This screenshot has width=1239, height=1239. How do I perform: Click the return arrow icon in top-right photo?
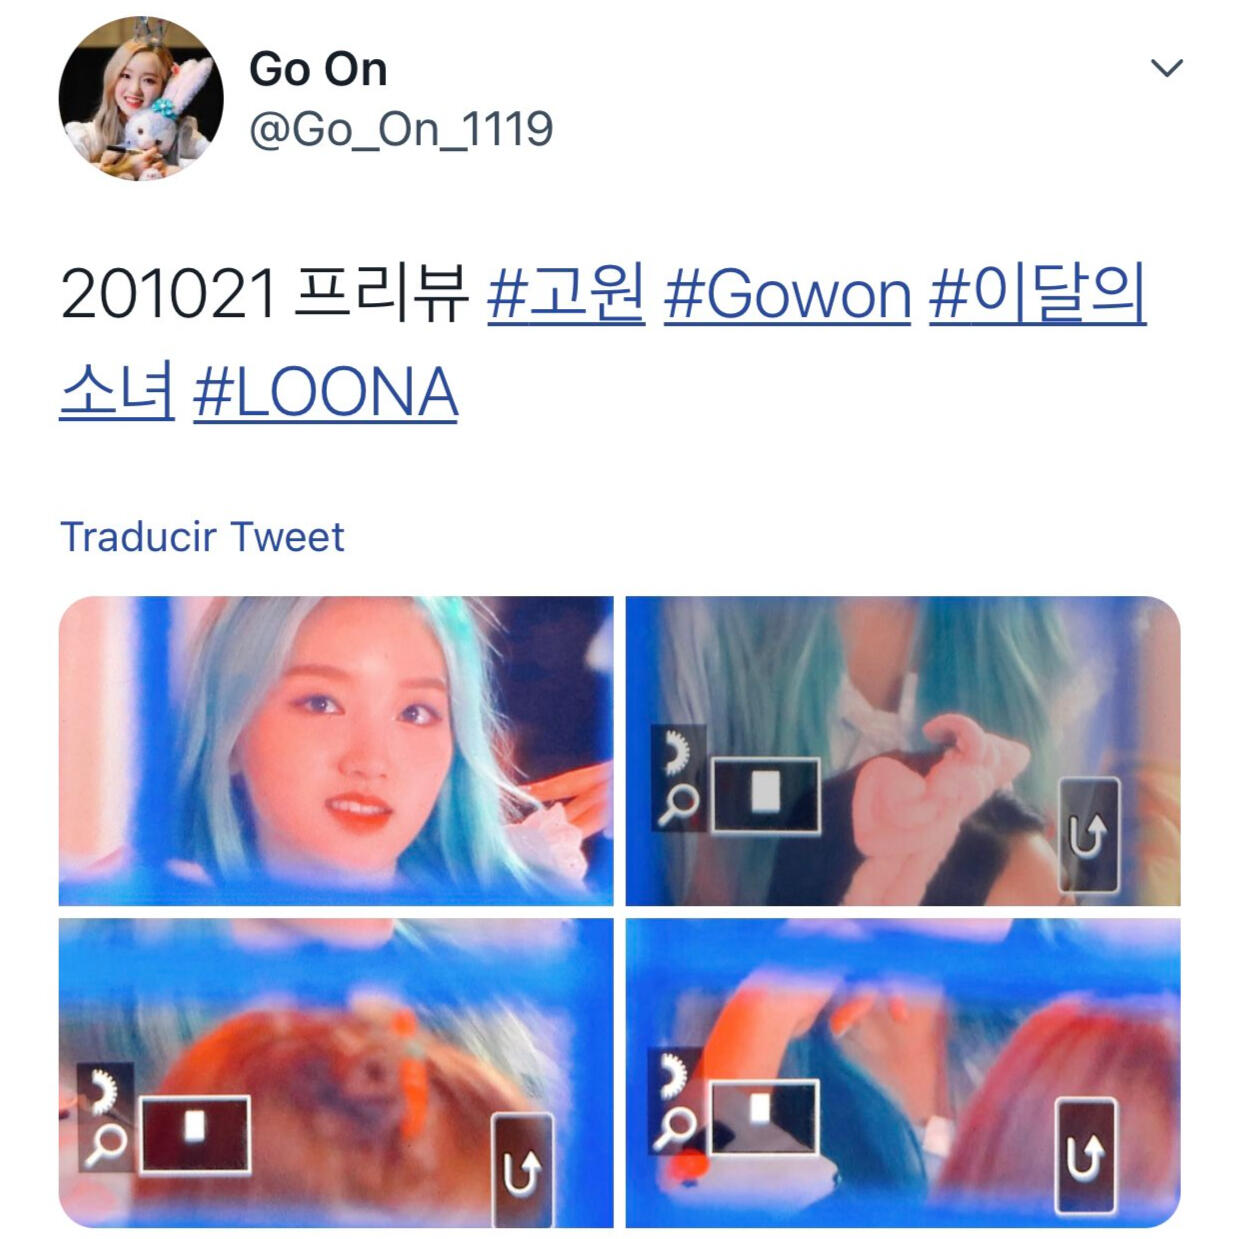coord(1089,836)
